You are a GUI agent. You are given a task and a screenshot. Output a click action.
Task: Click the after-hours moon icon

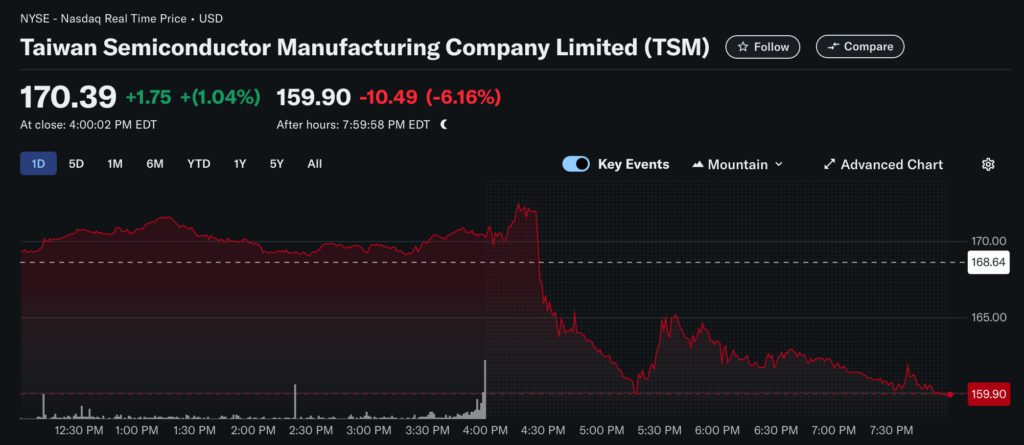(444, 125)
